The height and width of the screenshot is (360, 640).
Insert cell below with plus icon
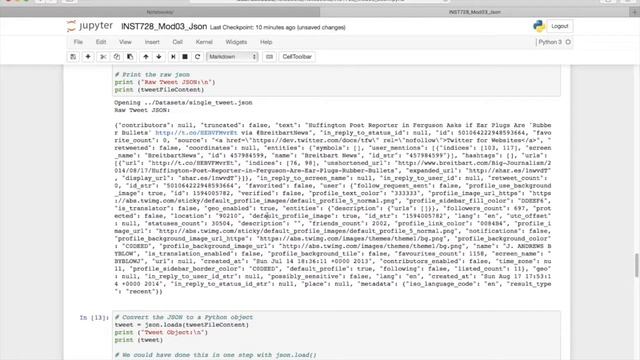coord(88,57)
